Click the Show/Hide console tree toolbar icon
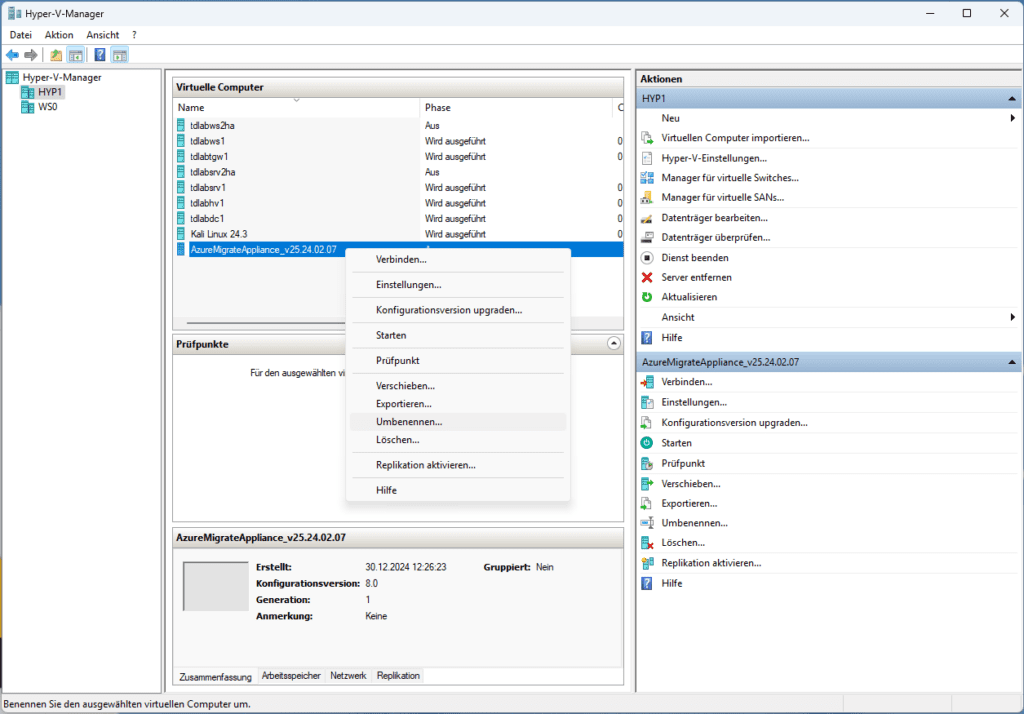 [76, 55]
